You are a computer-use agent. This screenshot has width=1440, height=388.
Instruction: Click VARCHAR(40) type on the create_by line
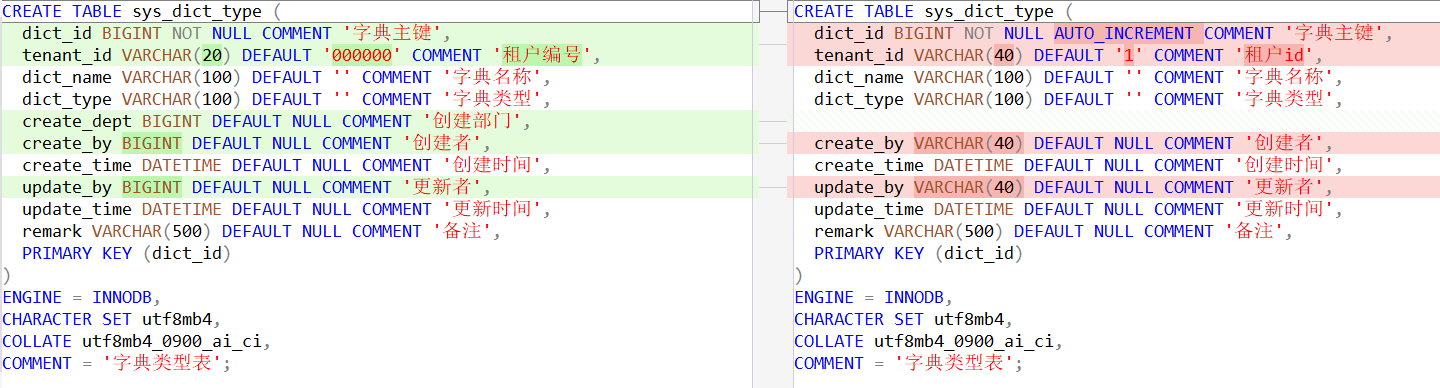coord(969,143)
